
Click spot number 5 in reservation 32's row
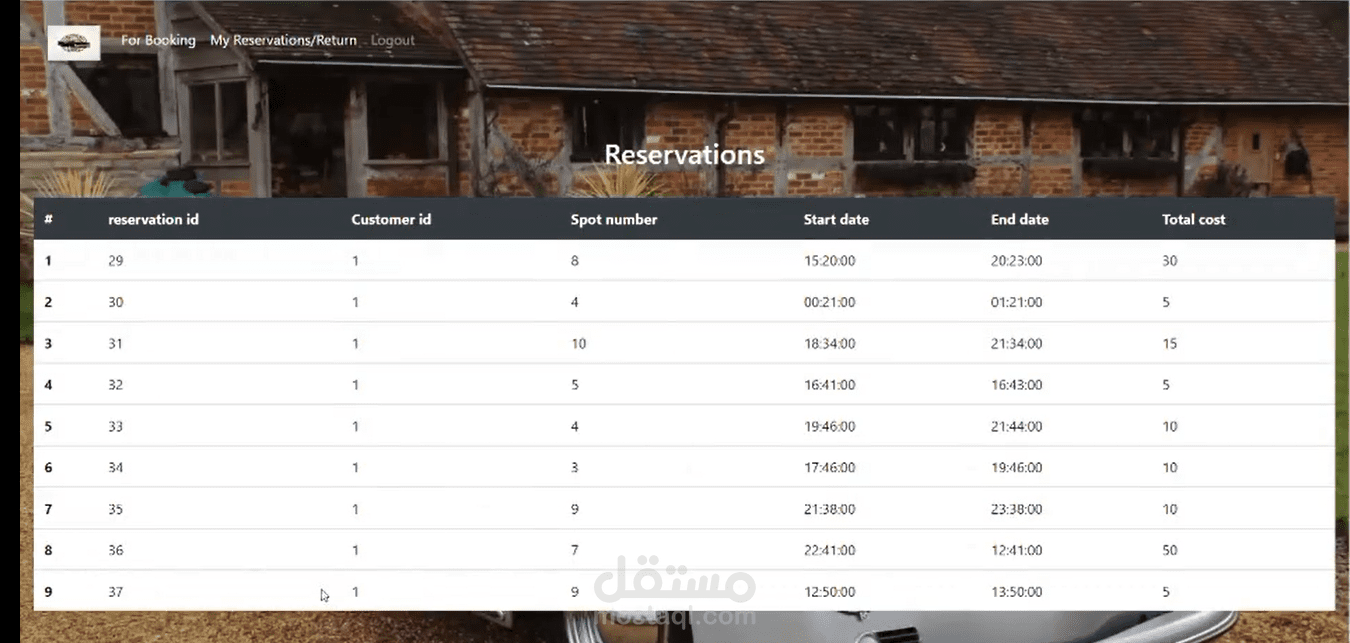tap(575, 385)
